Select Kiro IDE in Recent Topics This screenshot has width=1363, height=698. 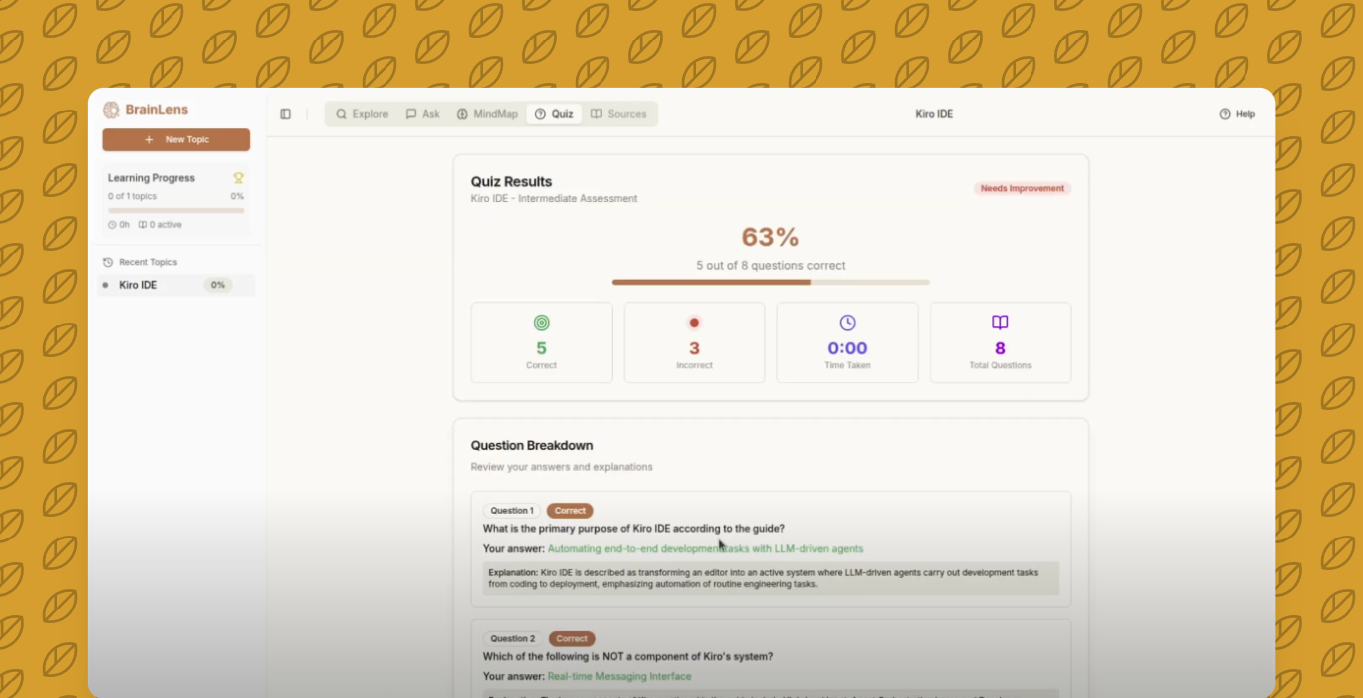coord(176,285)
